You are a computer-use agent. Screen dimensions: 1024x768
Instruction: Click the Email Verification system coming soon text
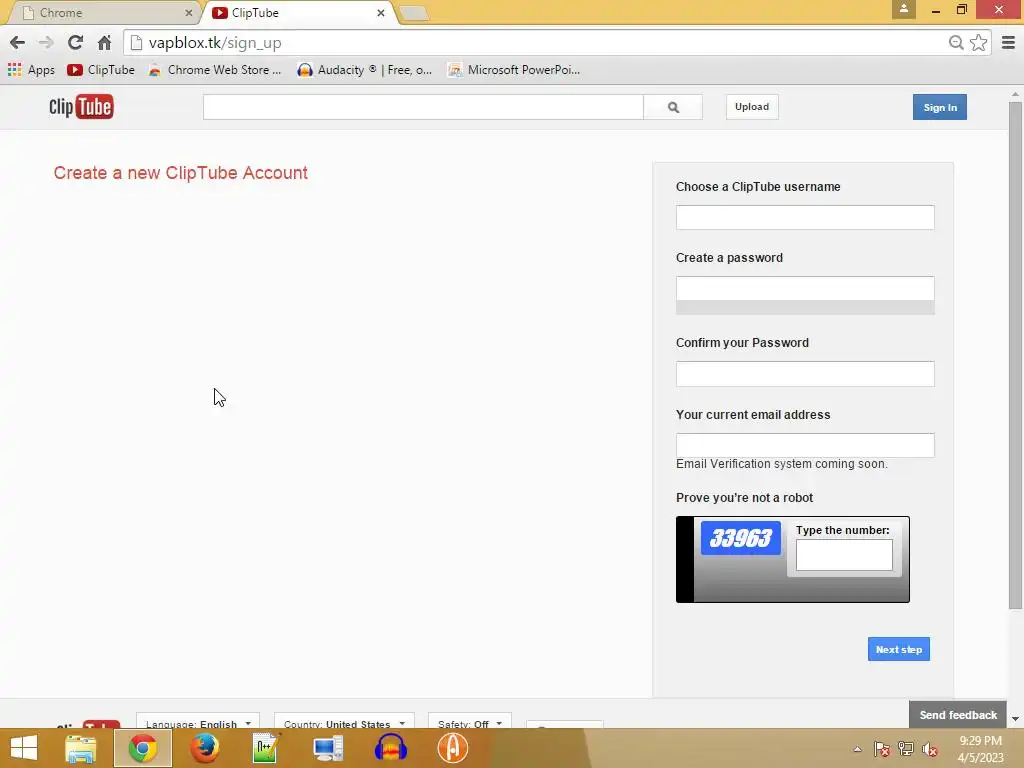click(x=782, y=464)
